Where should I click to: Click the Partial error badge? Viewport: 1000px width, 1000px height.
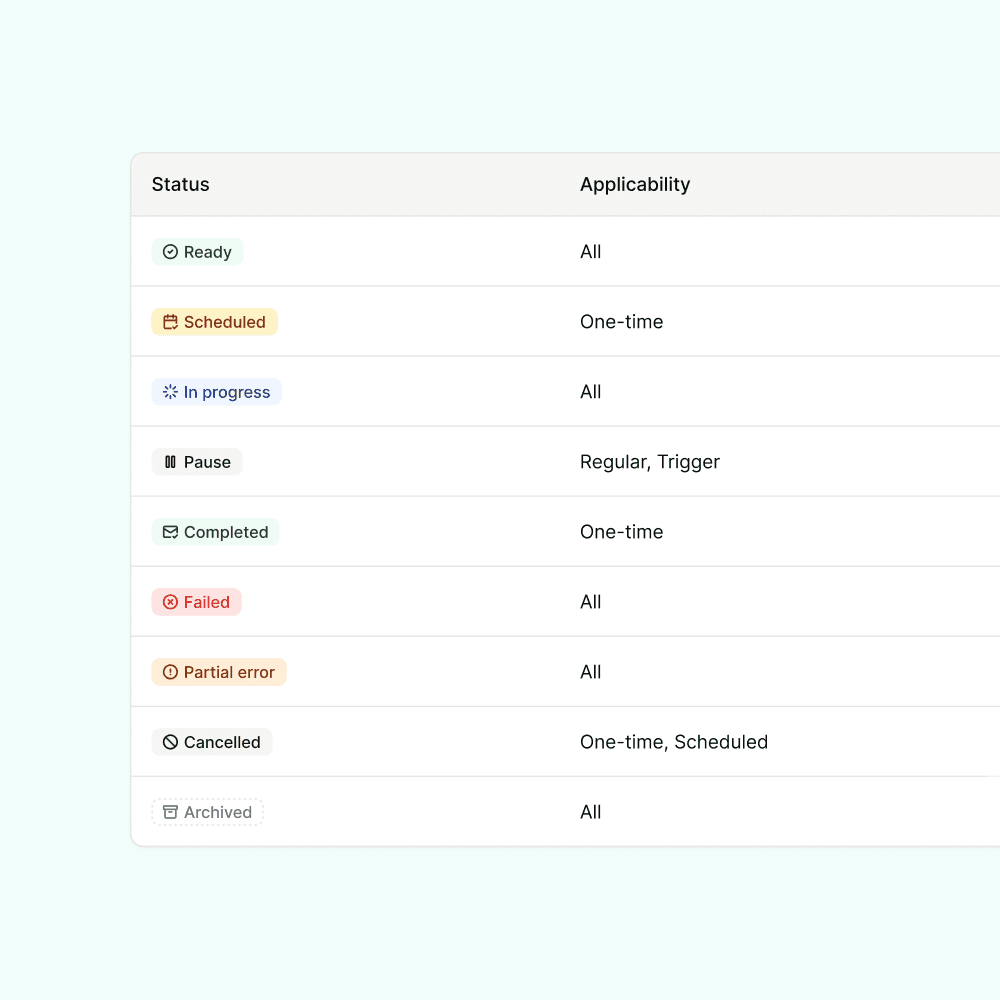coord(219,672)
